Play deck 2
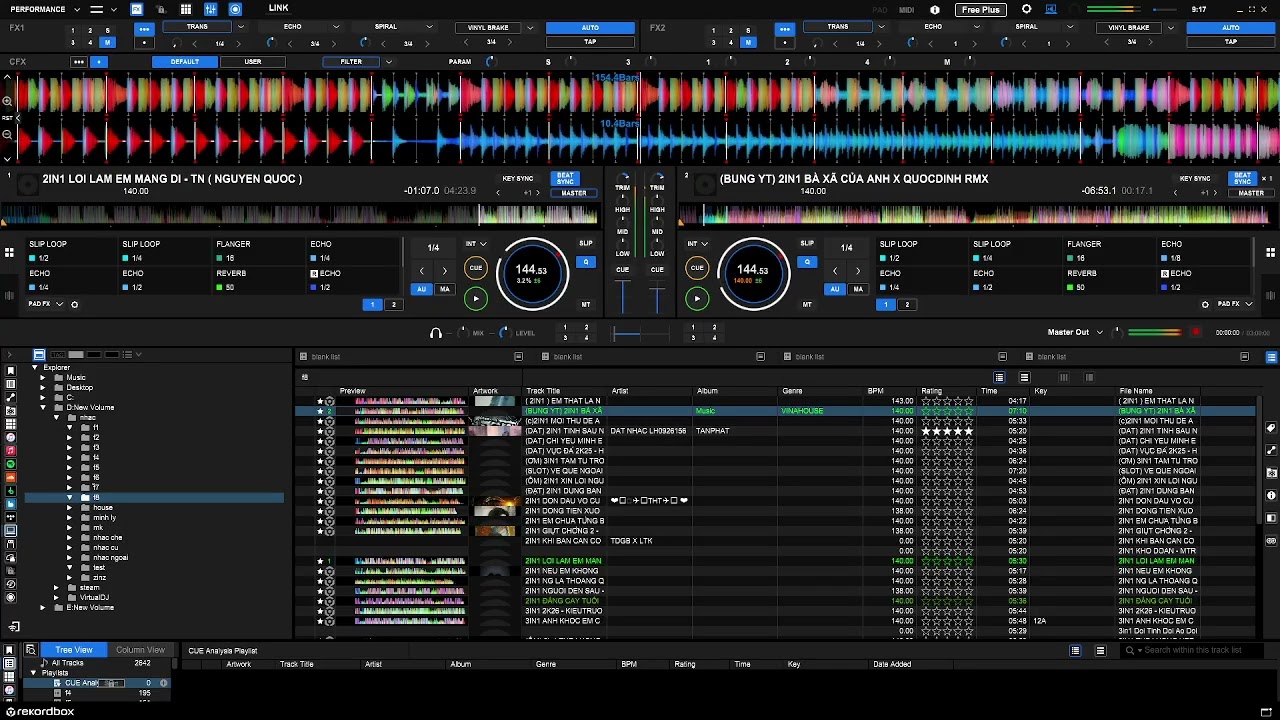1280x720 pixels. 697,298
